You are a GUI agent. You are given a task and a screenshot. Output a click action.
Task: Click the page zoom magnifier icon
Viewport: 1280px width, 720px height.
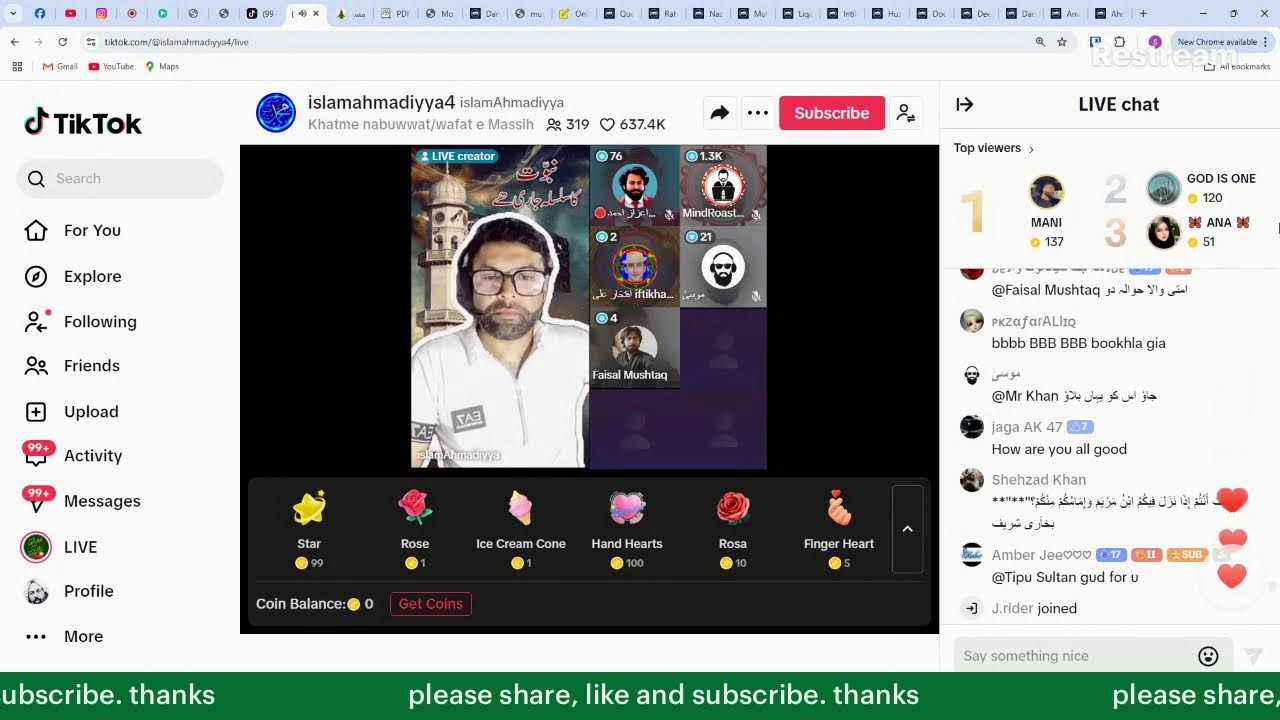tap(1040, 42)
